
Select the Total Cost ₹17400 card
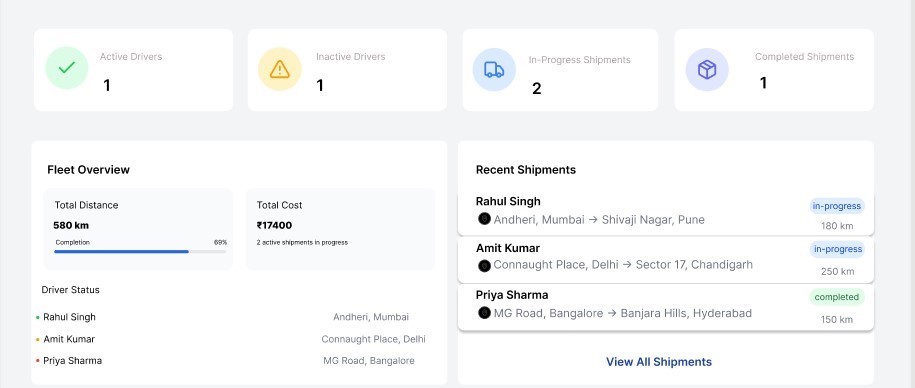coord(340,229)
